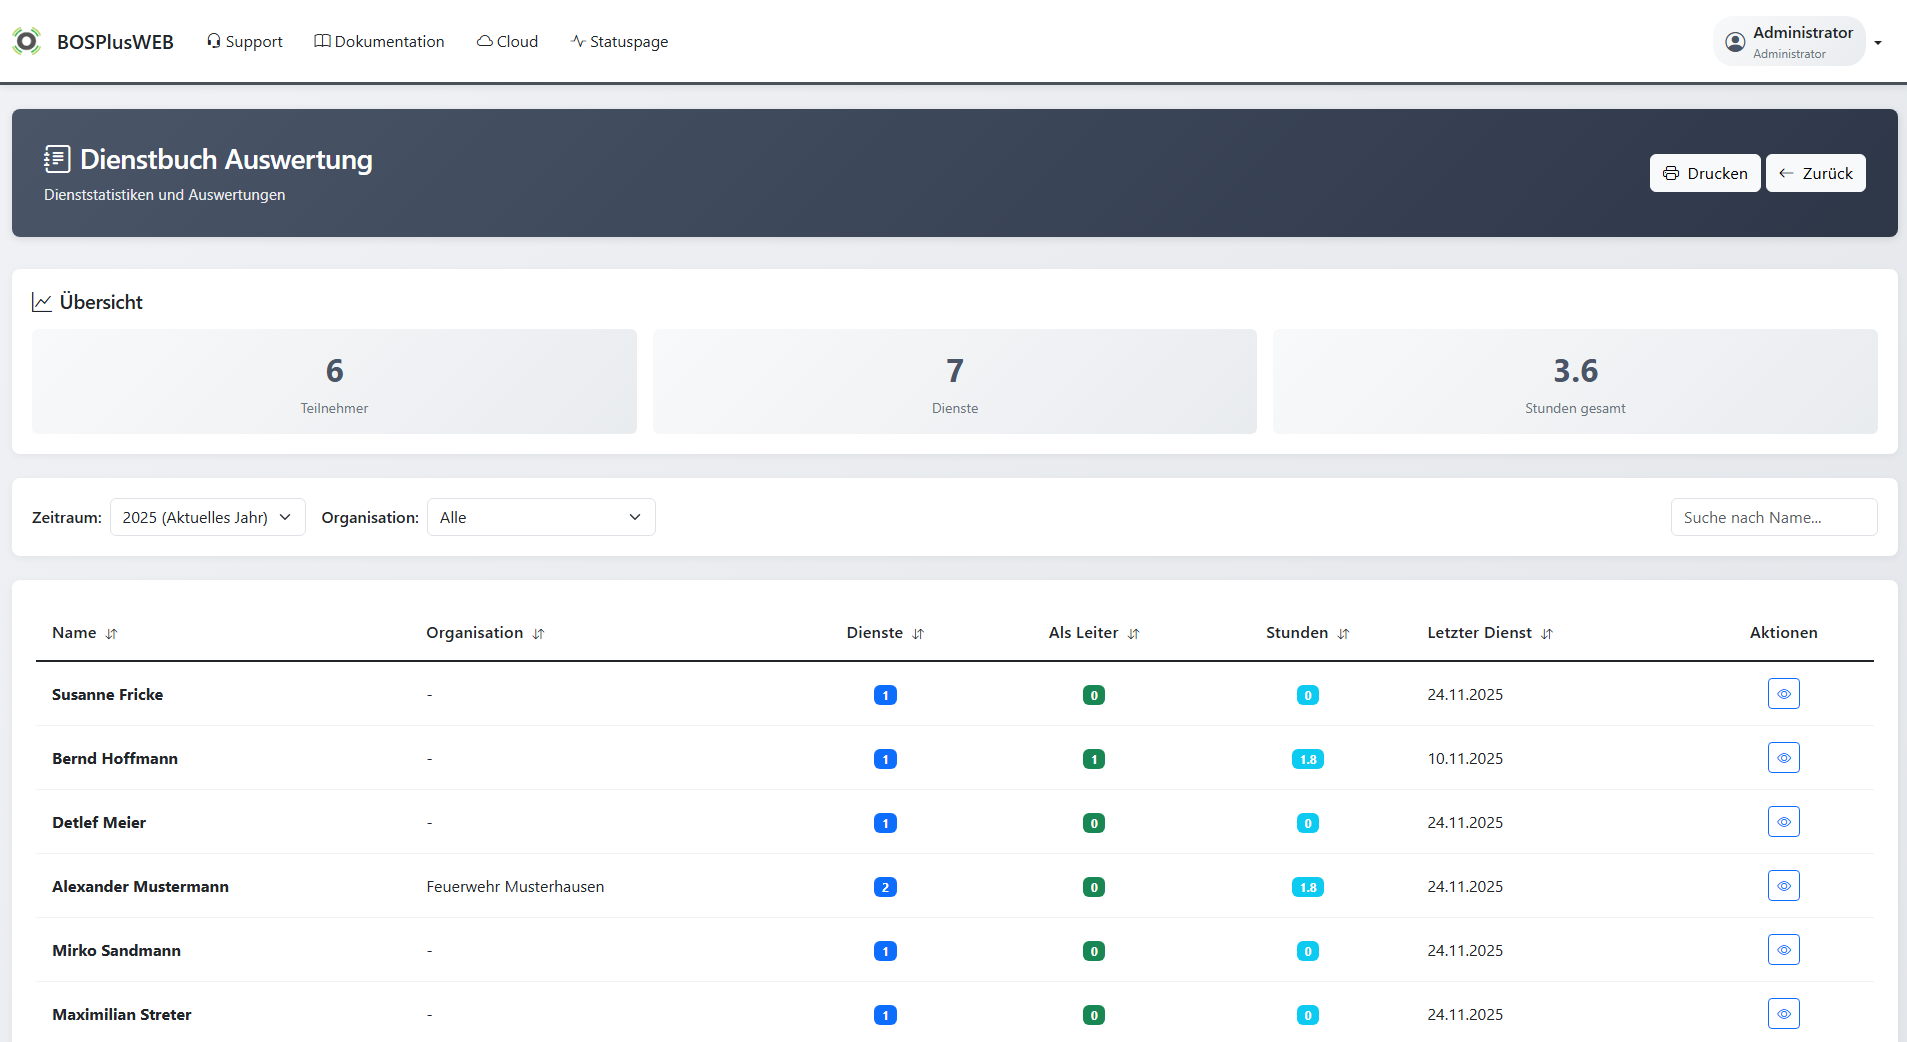
Task: Open eye icon for Bernd Hoffmann
Action: point(1783,758)
